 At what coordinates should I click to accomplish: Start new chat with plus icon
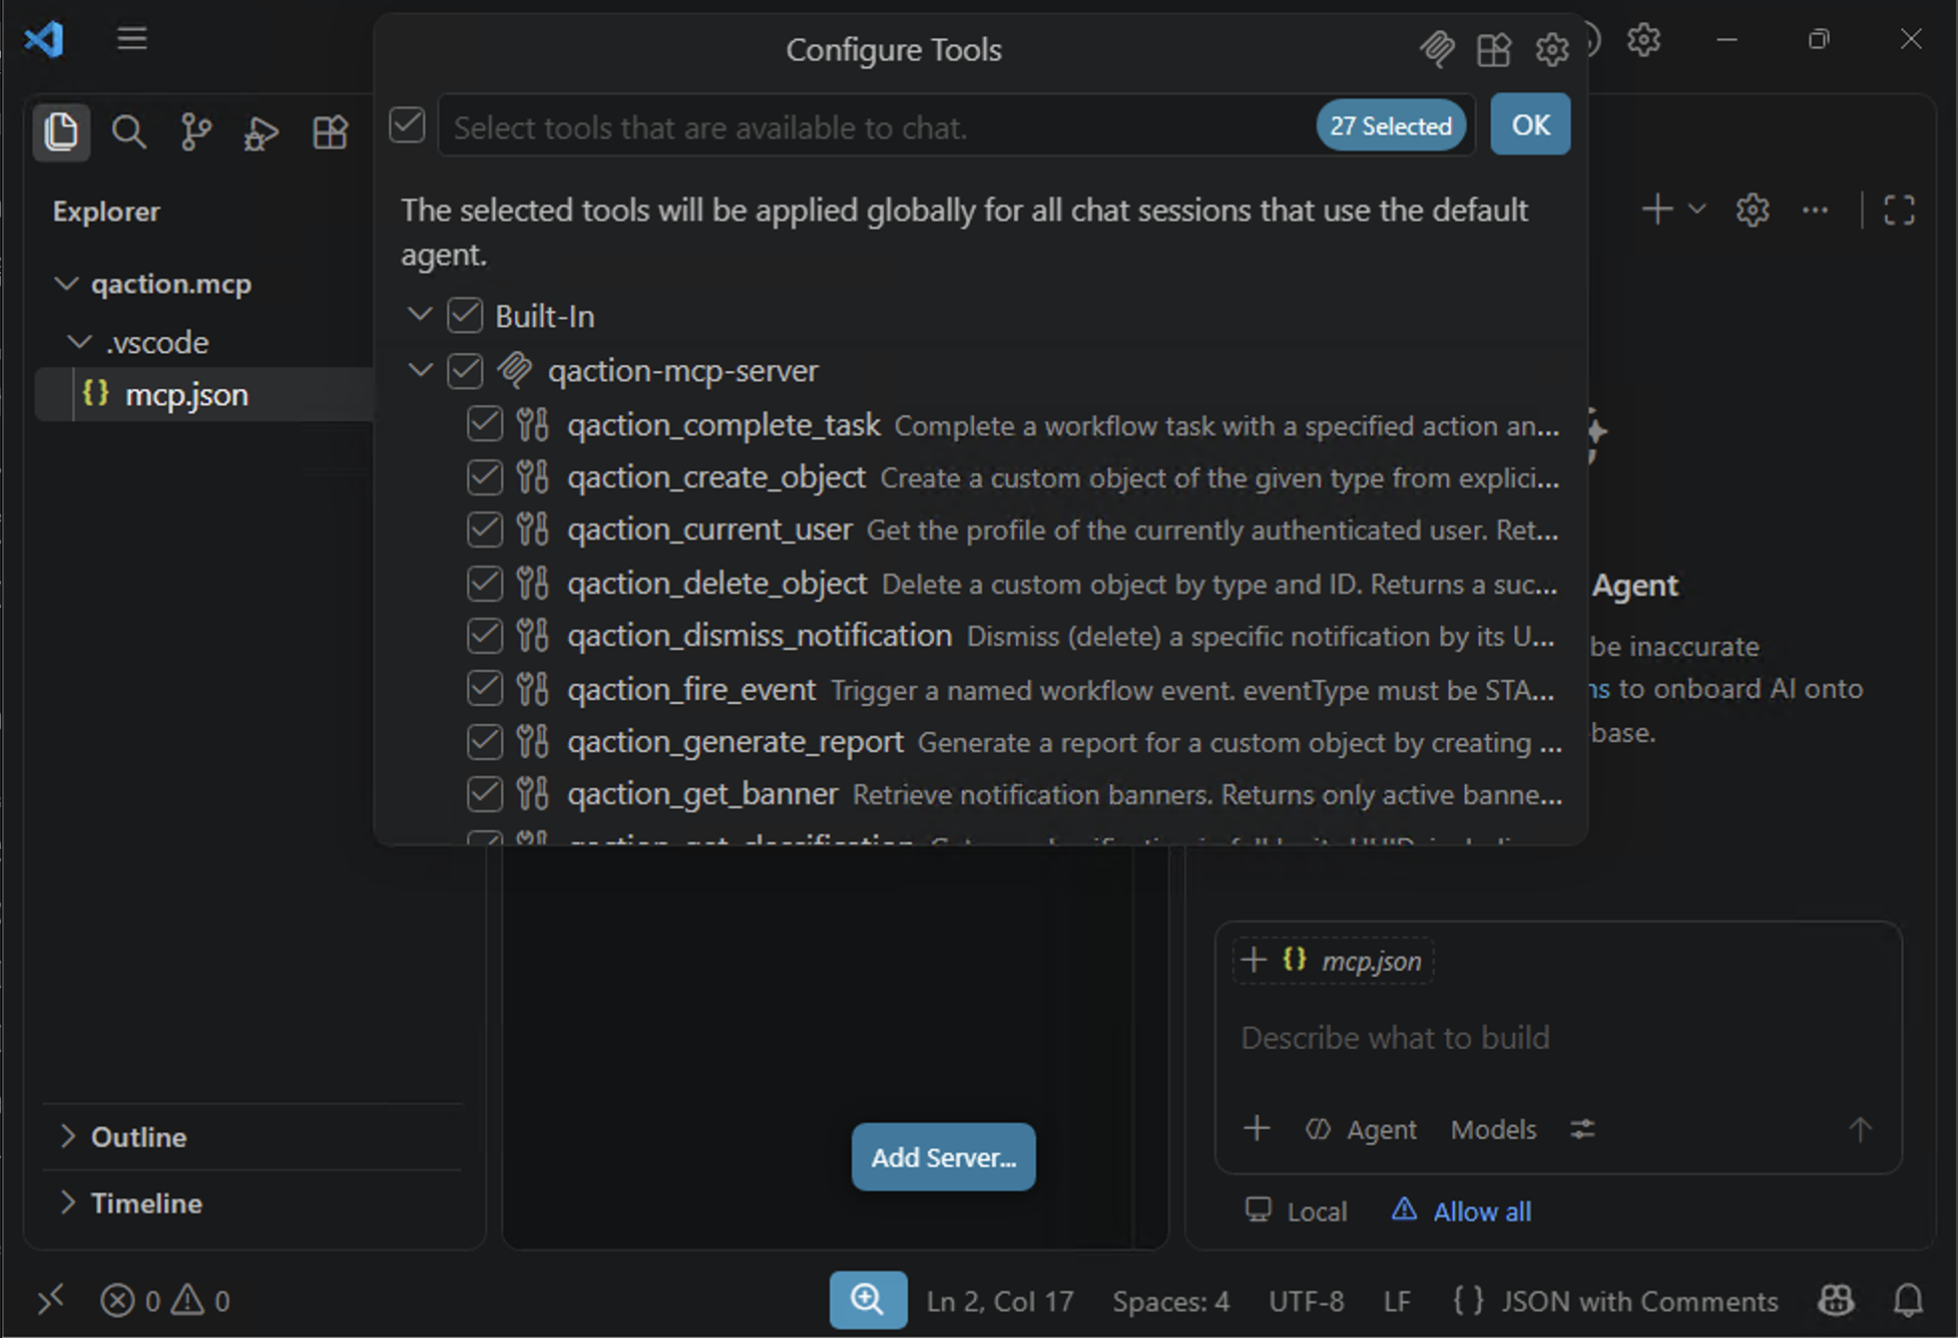(x=1657, y=209)
